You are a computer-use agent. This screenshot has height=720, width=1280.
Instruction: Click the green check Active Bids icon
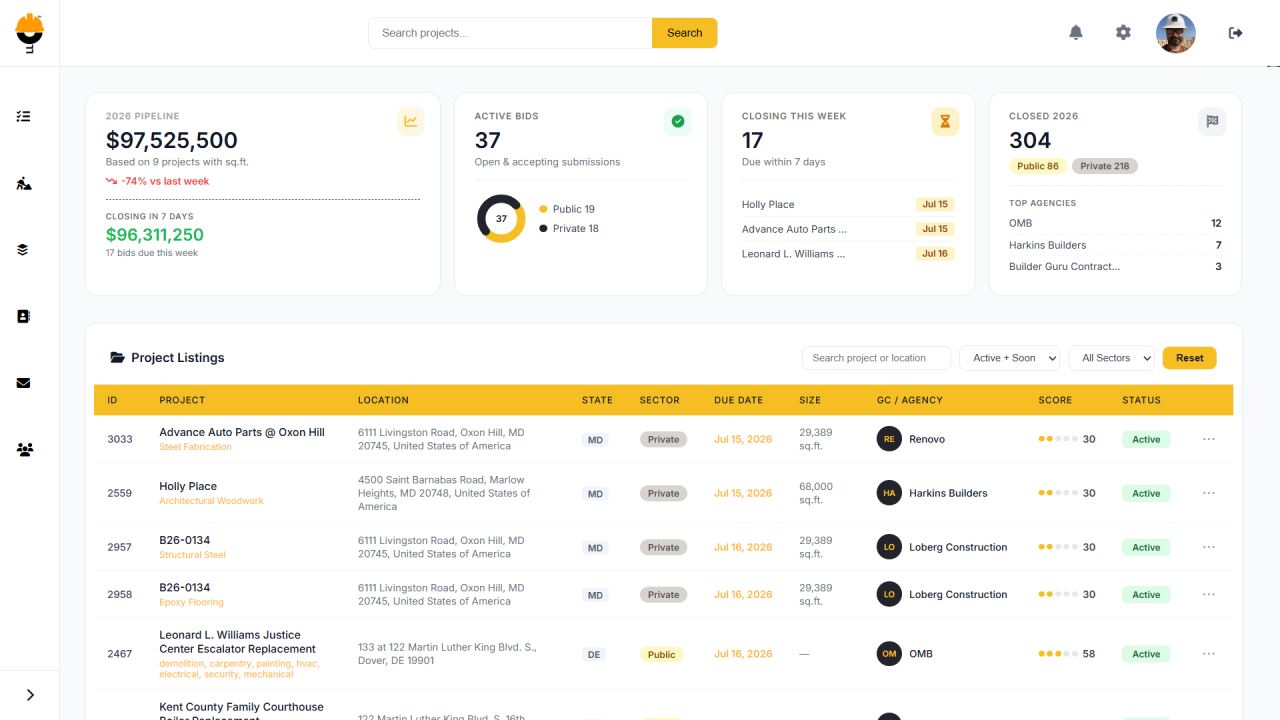pos(678,122)
